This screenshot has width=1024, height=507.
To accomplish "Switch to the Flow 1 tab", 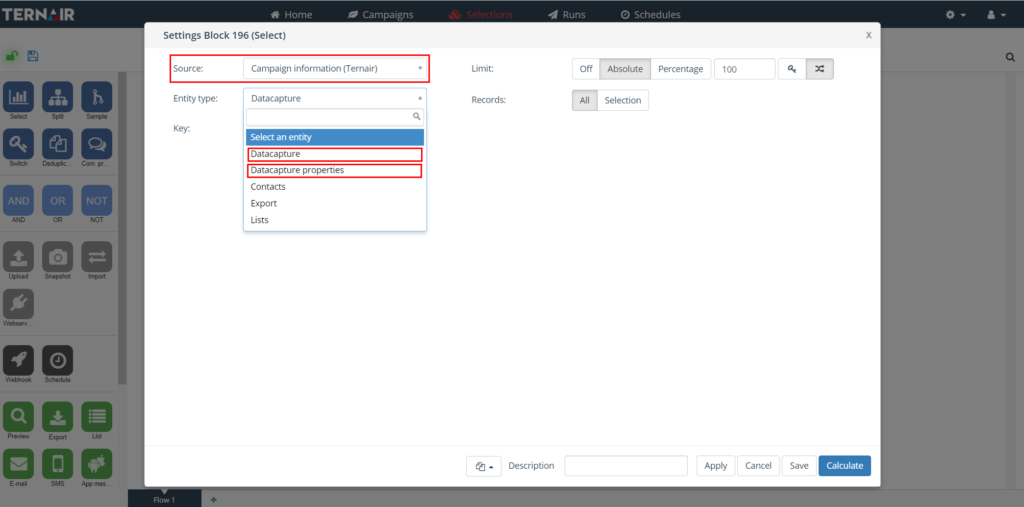I will [165, 499].
